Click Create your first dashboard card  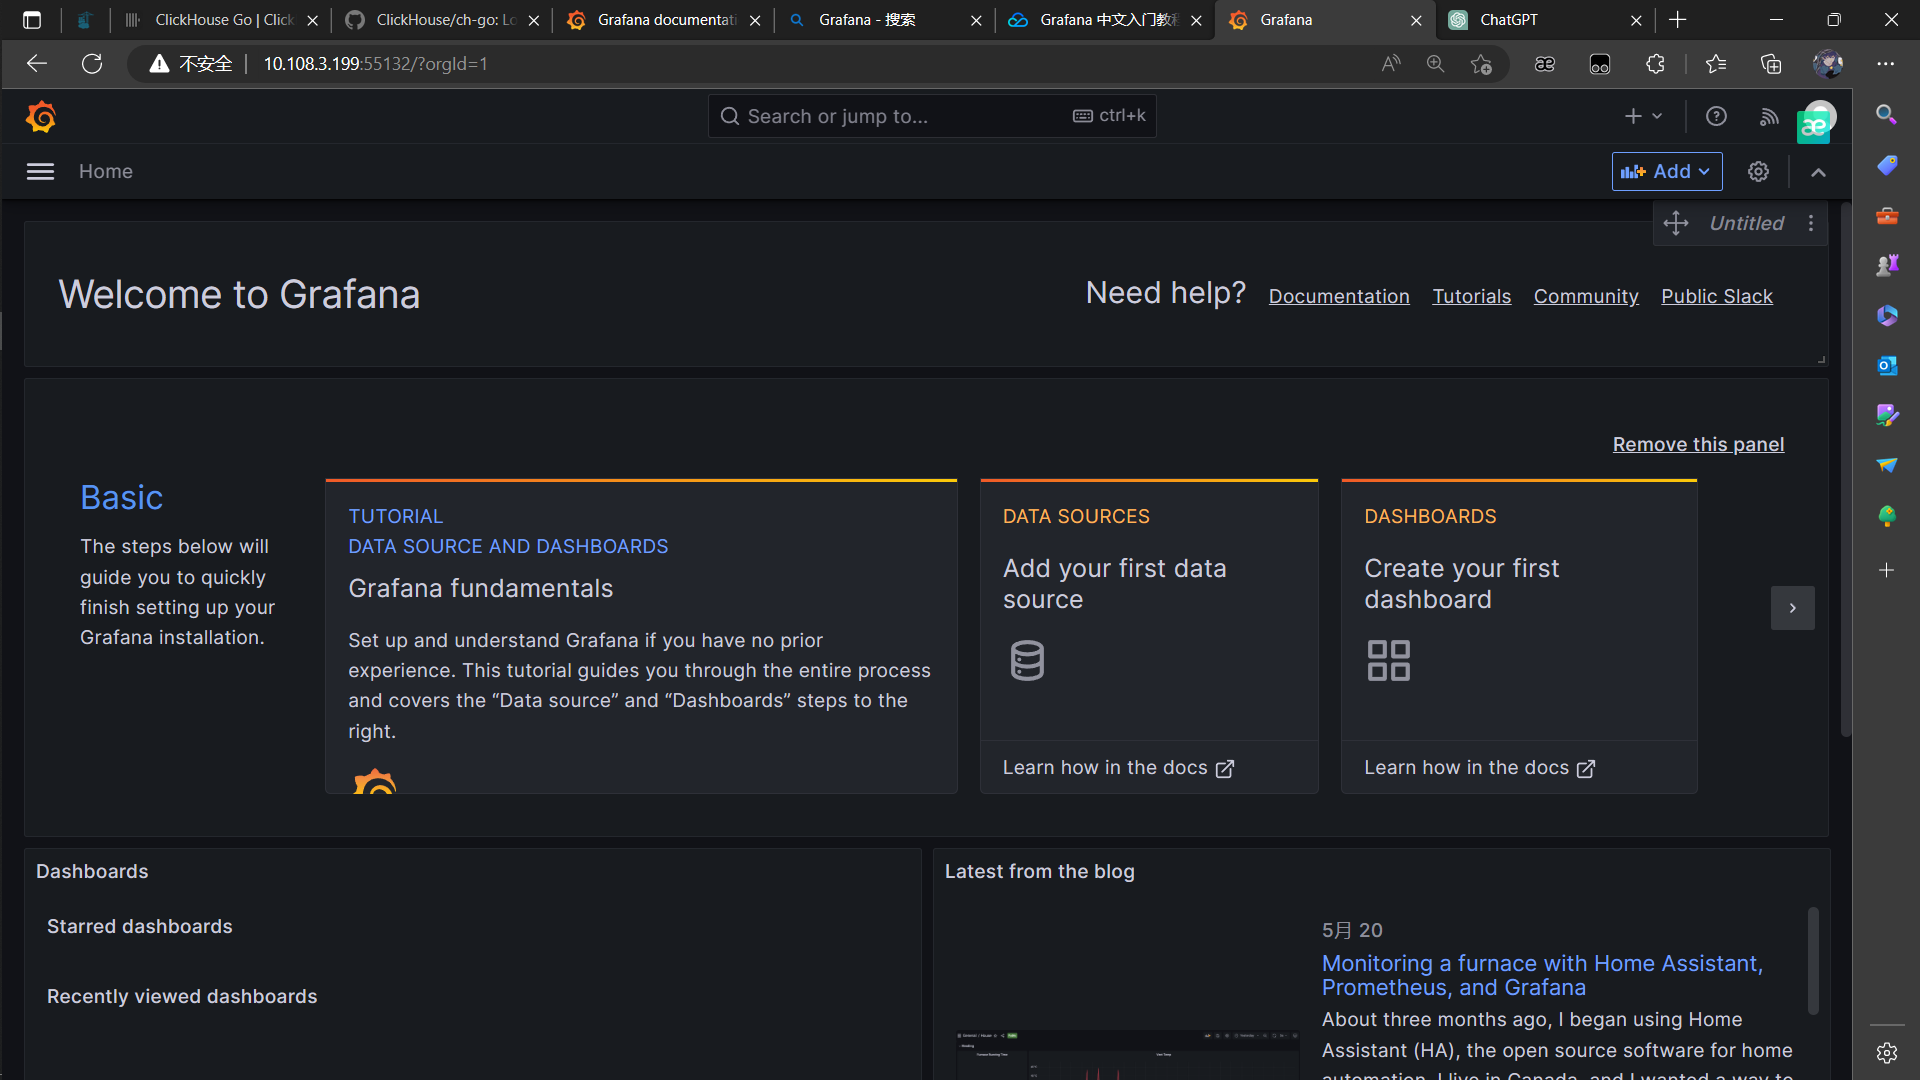1519,610
